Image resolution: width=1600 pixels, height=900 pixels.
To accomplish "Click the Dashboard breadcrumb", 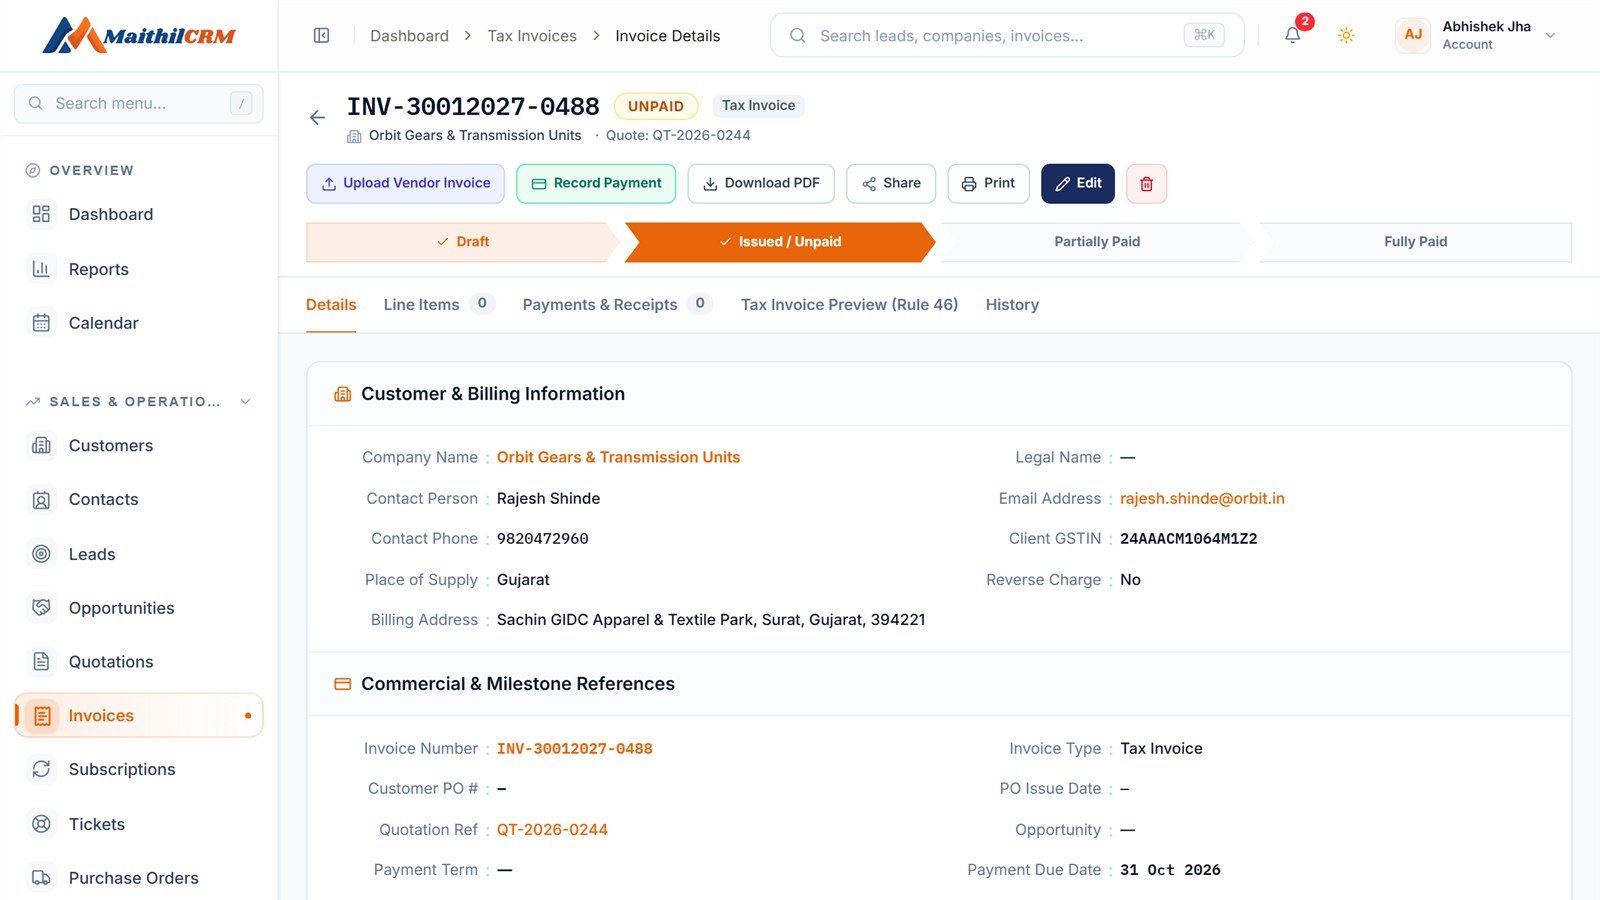I will (409, 36).
